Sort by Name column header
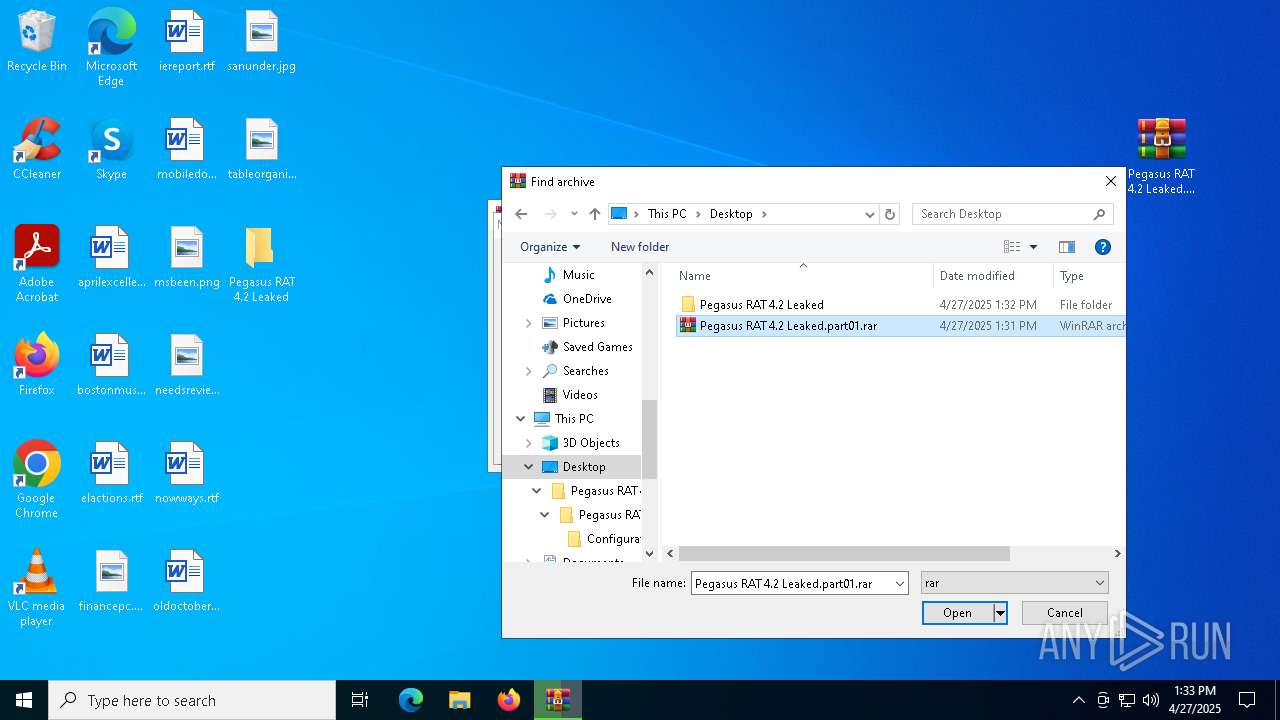Screen dimensions: 1280x720 click(x=802, y=276)
